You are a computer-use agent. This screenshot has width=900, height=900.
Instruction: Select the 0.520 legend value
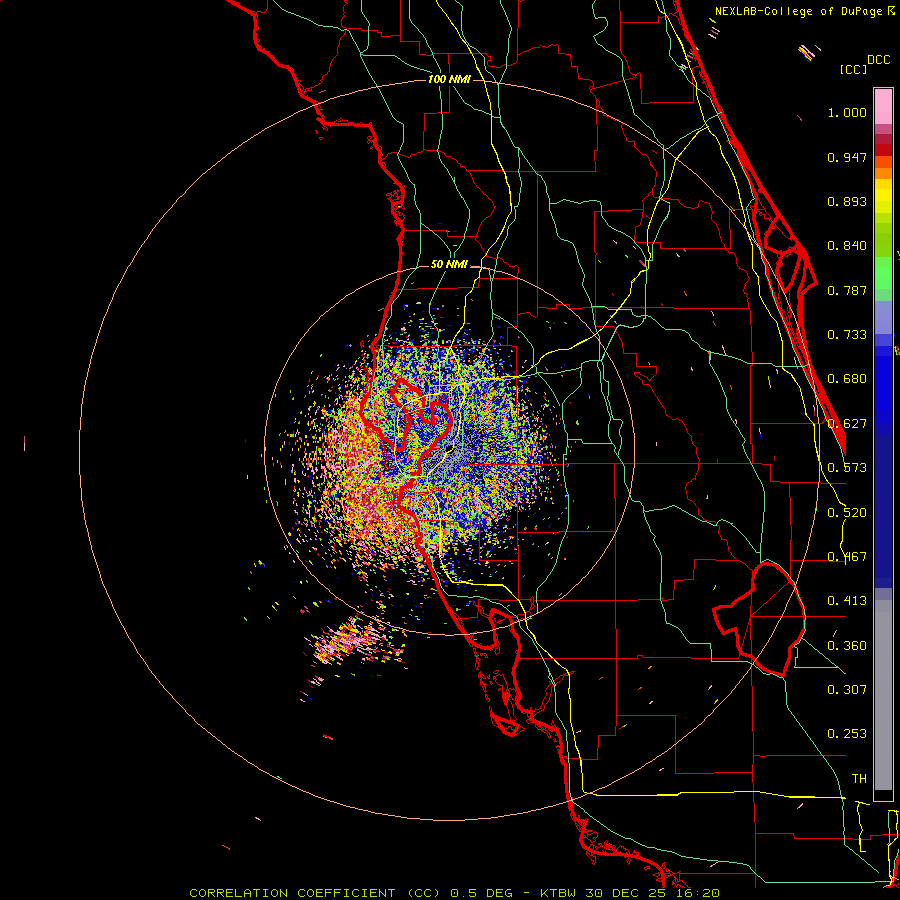(x=847, y=513)
